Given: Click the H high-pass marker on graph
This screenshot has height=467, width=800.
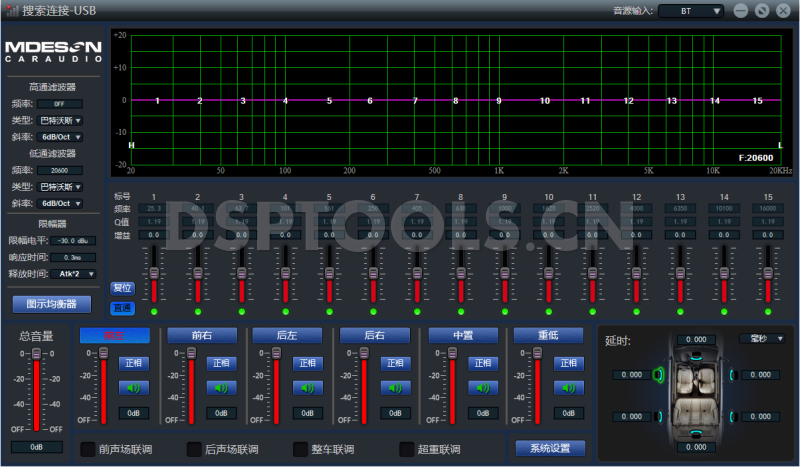Looking at the screenshot, I should 131,145.
